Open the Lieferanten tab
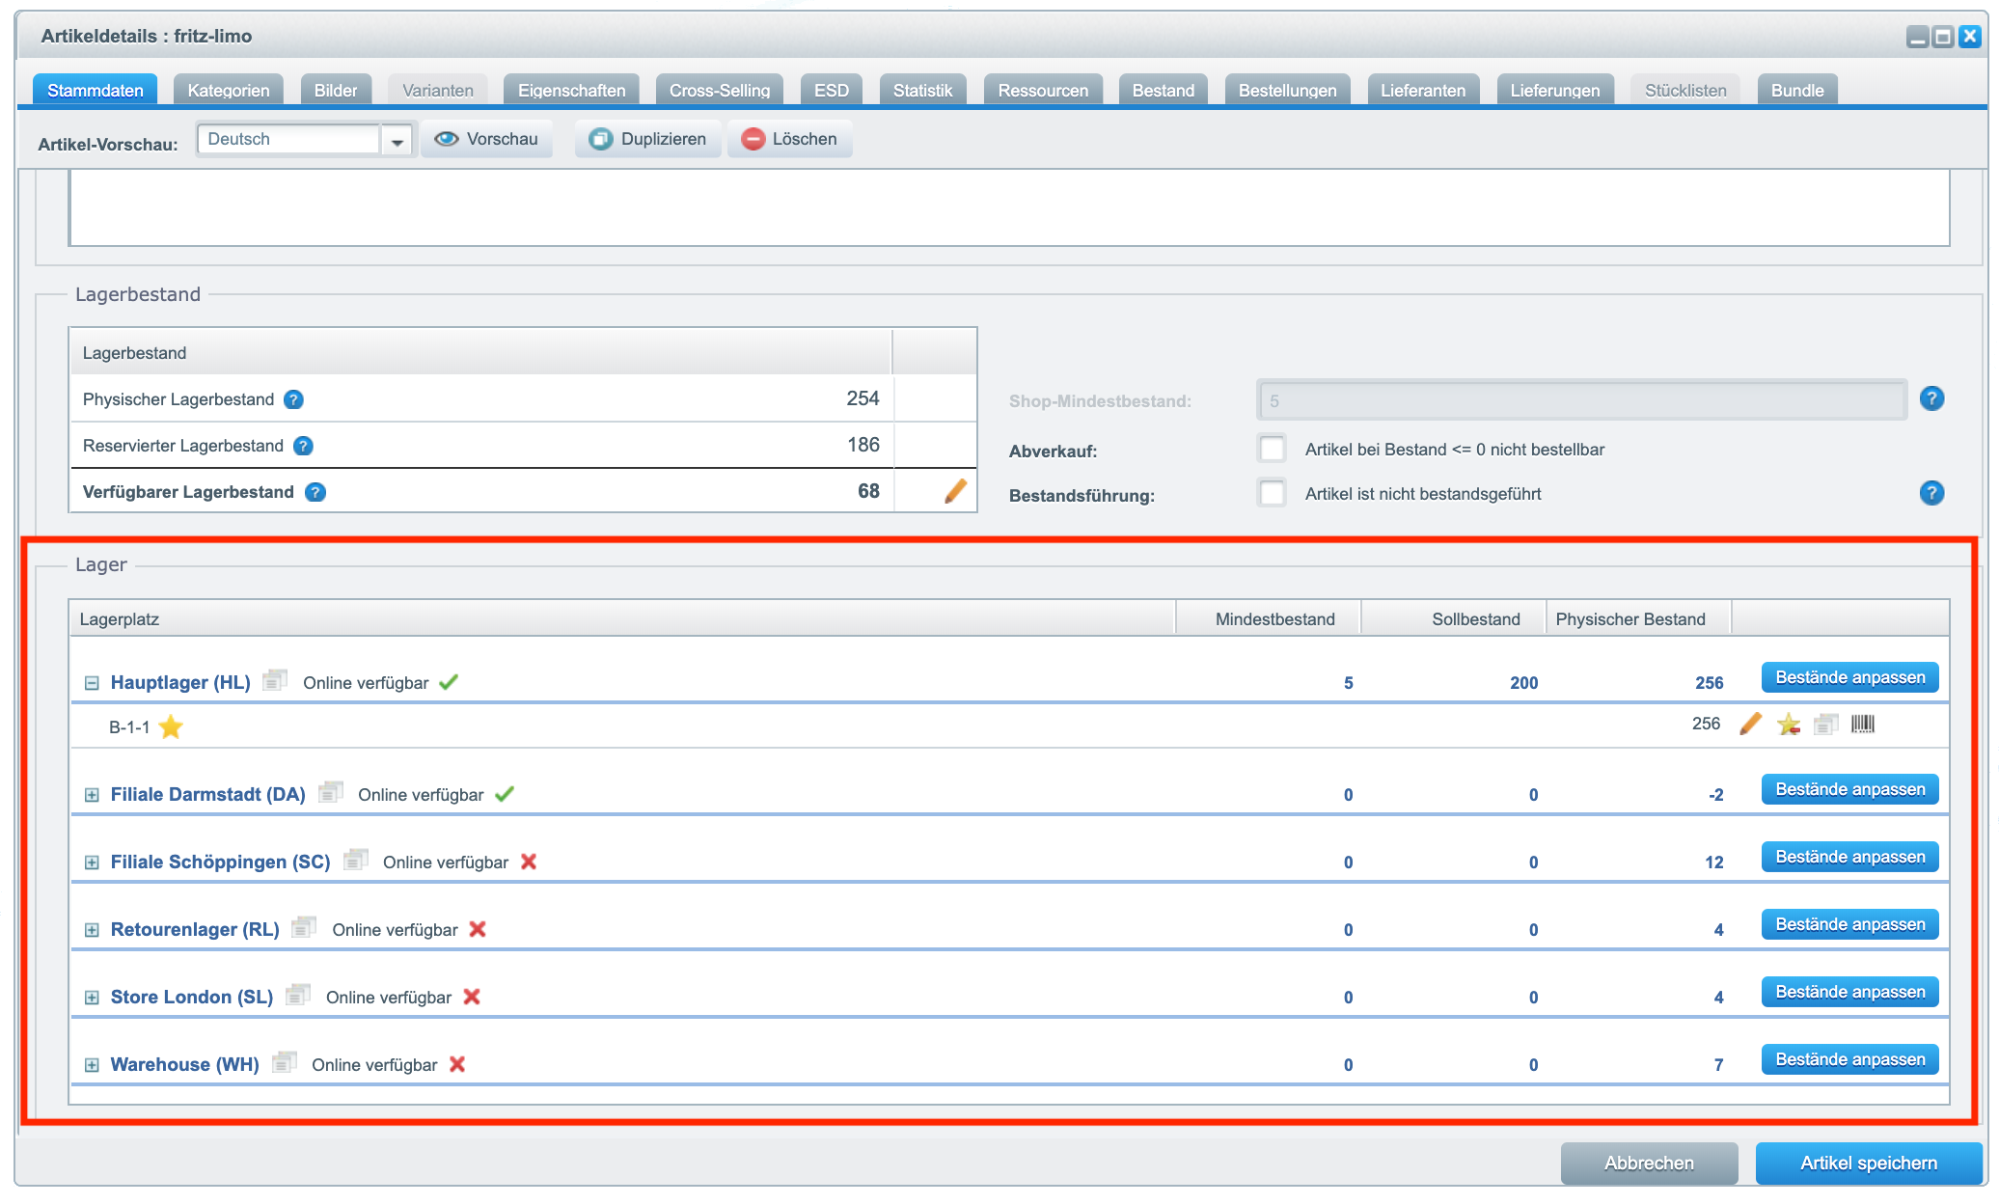The height and width of the screenshot is (1201, 1999). (x=1422, y=90)
